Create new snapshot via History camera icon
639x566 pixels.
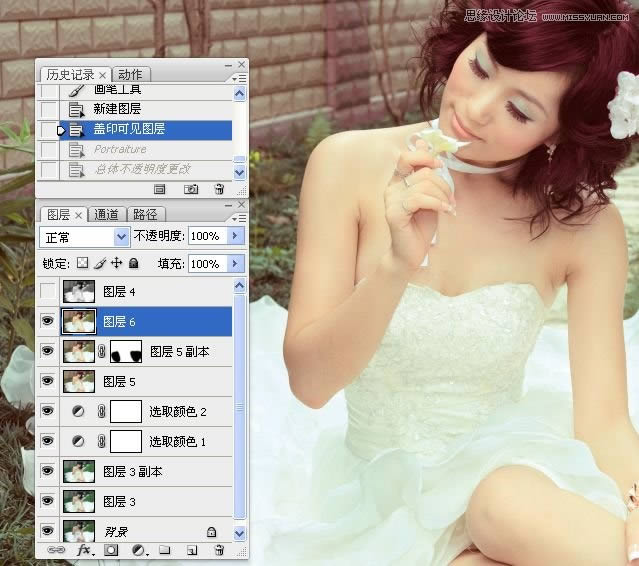[190, 188]
